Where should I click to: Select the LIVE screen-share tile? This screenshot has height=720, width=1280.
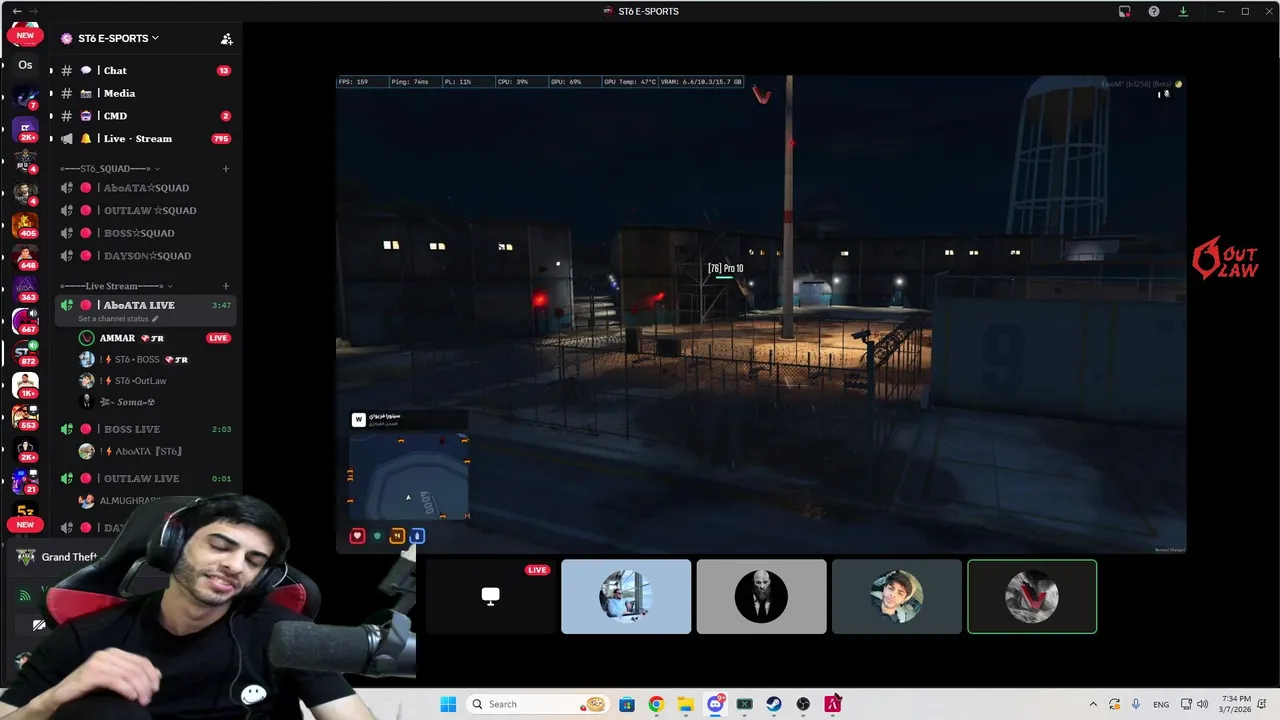click(490, 596)
